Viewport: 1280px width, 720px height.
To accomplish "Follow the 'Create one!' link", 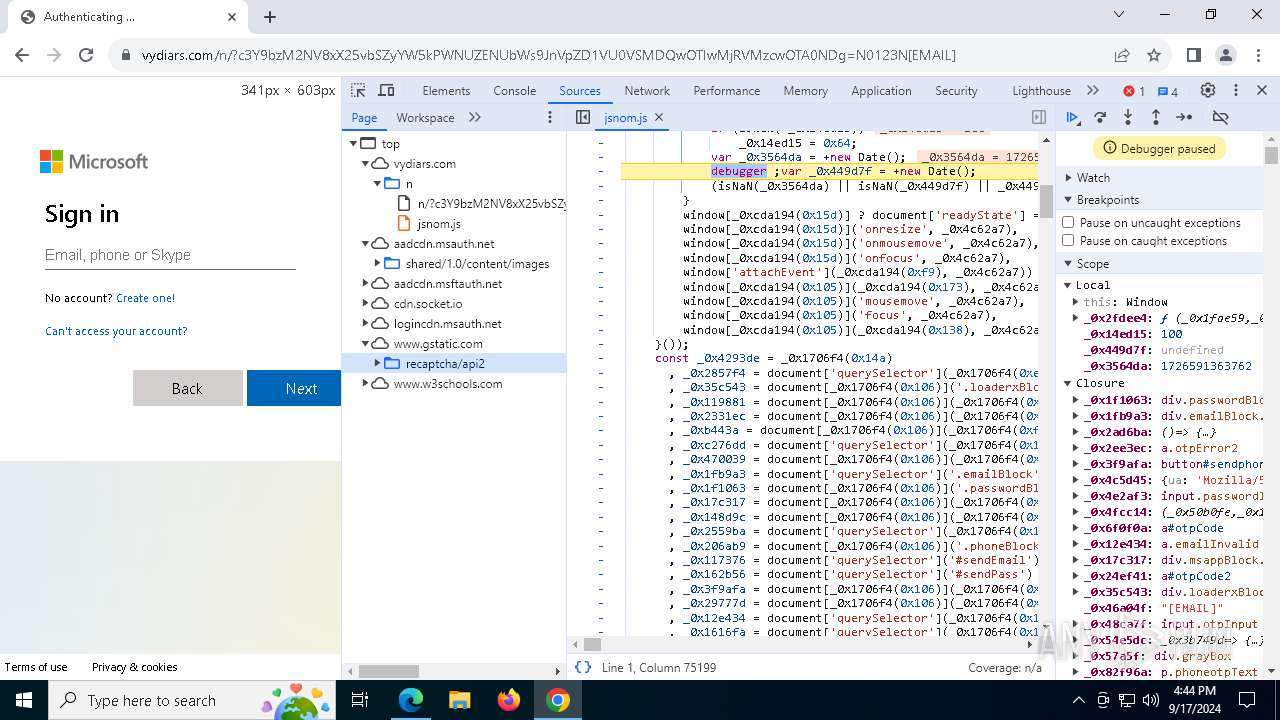I will [x=145, y=298].
